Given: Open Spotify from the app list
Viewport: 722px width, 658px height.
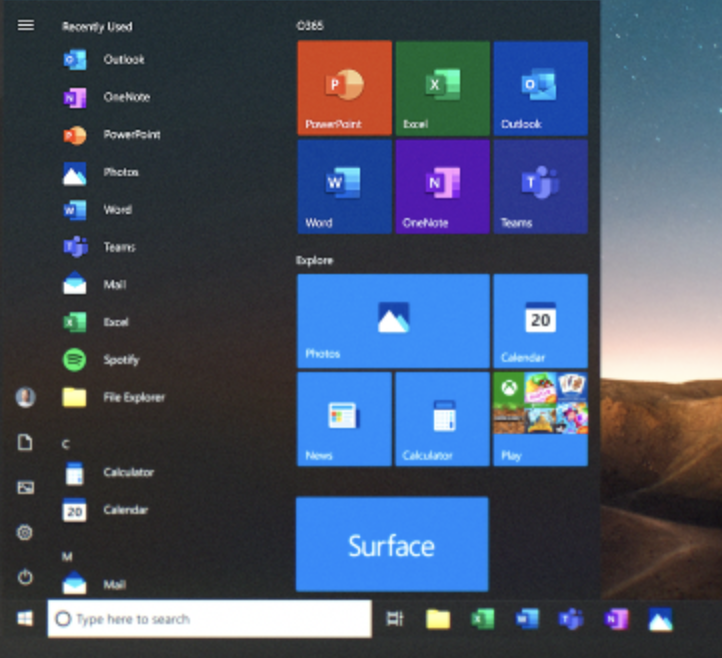Looking at the screenshot, I should click(101, 360).
